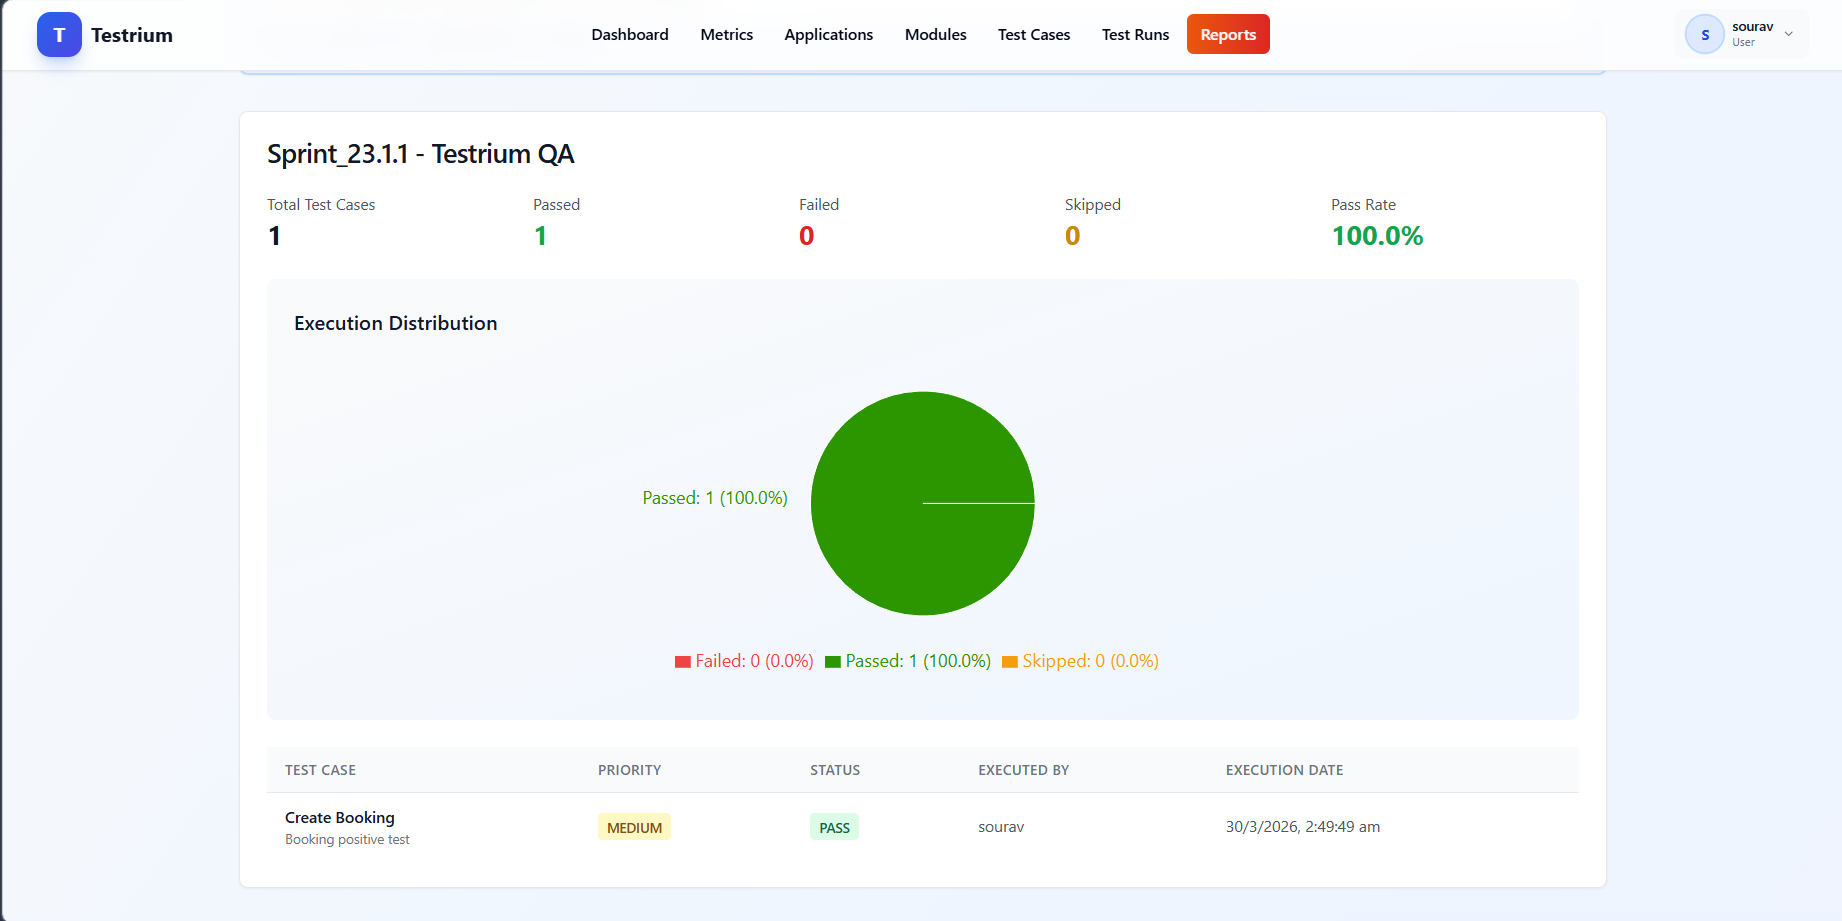Click the Execution Date column header
The height and width of the screenshot is (921, 1842).
(x=1284, y=770)
